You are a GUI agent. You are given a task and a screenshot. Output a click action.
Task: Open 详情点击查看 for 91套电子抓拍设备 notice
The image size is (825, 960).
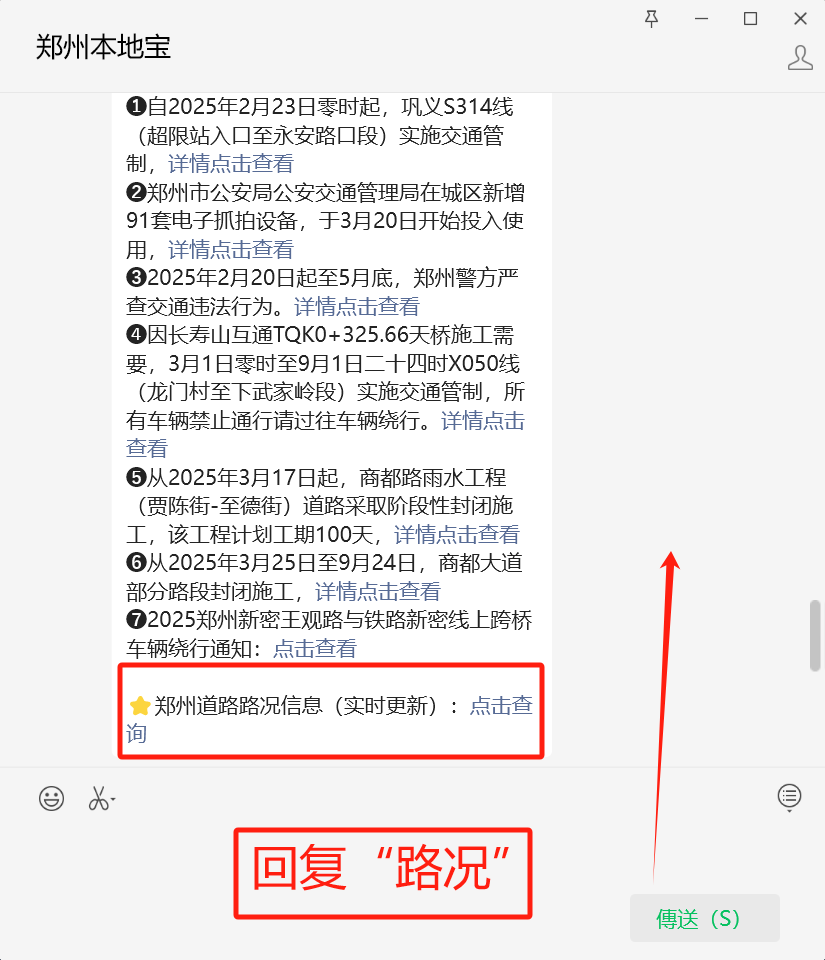[231, 249]
